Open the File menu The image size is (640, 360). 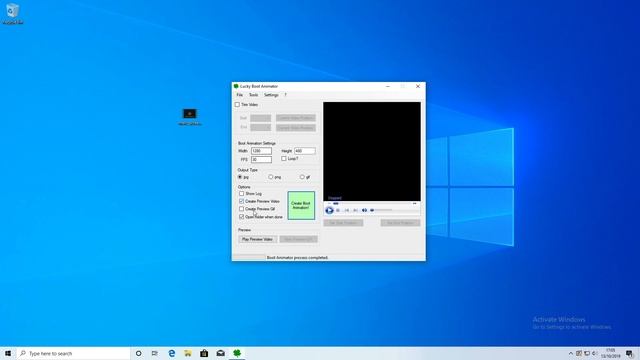pyautogui.click(x=240, y=95)
